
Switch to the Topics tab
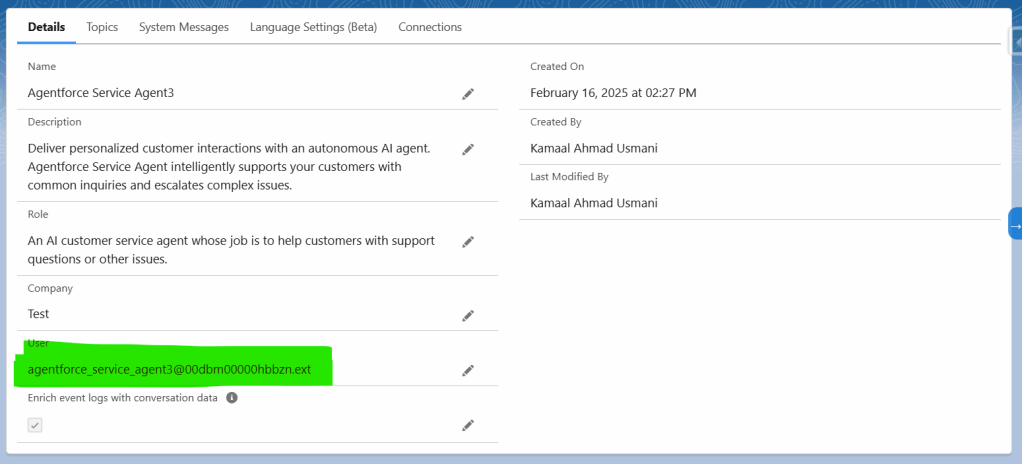point(102,27)
